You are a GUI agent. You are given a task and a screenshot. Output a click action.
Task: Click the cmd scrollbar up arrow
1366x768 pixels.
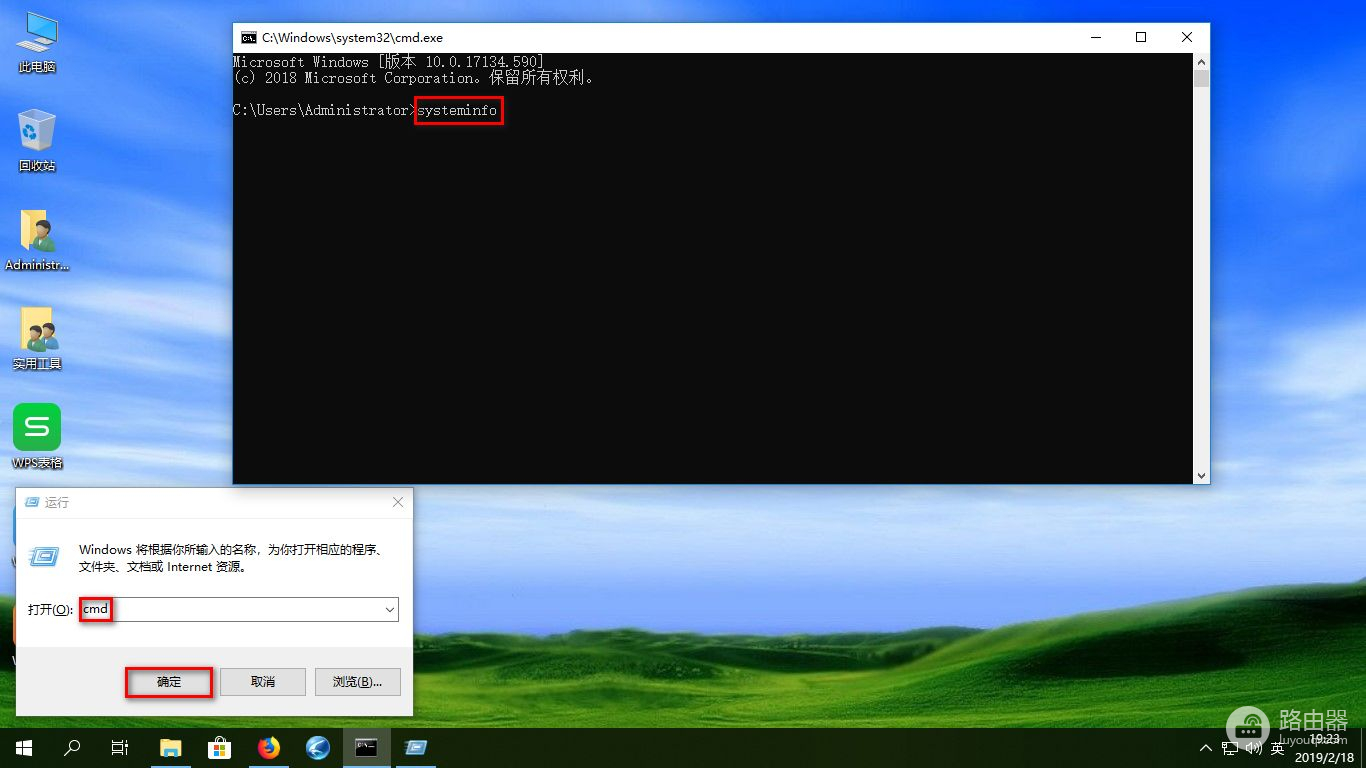1201,61
